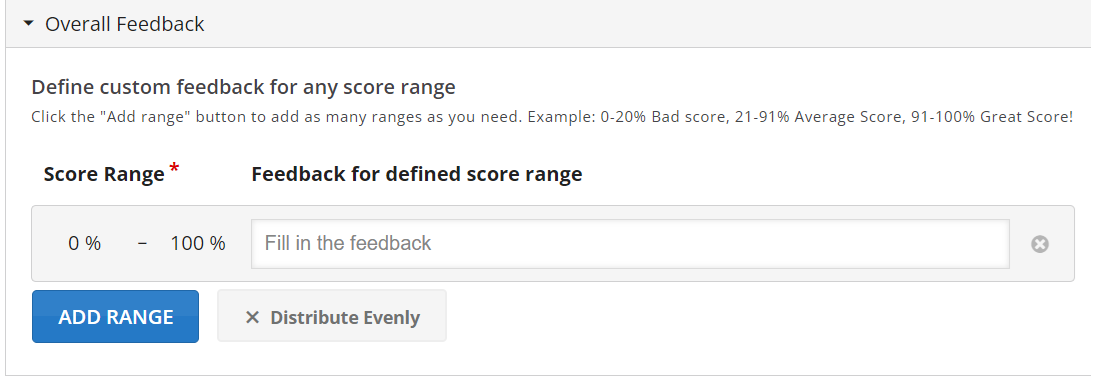
Task: Add a new score range
Action: [x=116, y=317]
